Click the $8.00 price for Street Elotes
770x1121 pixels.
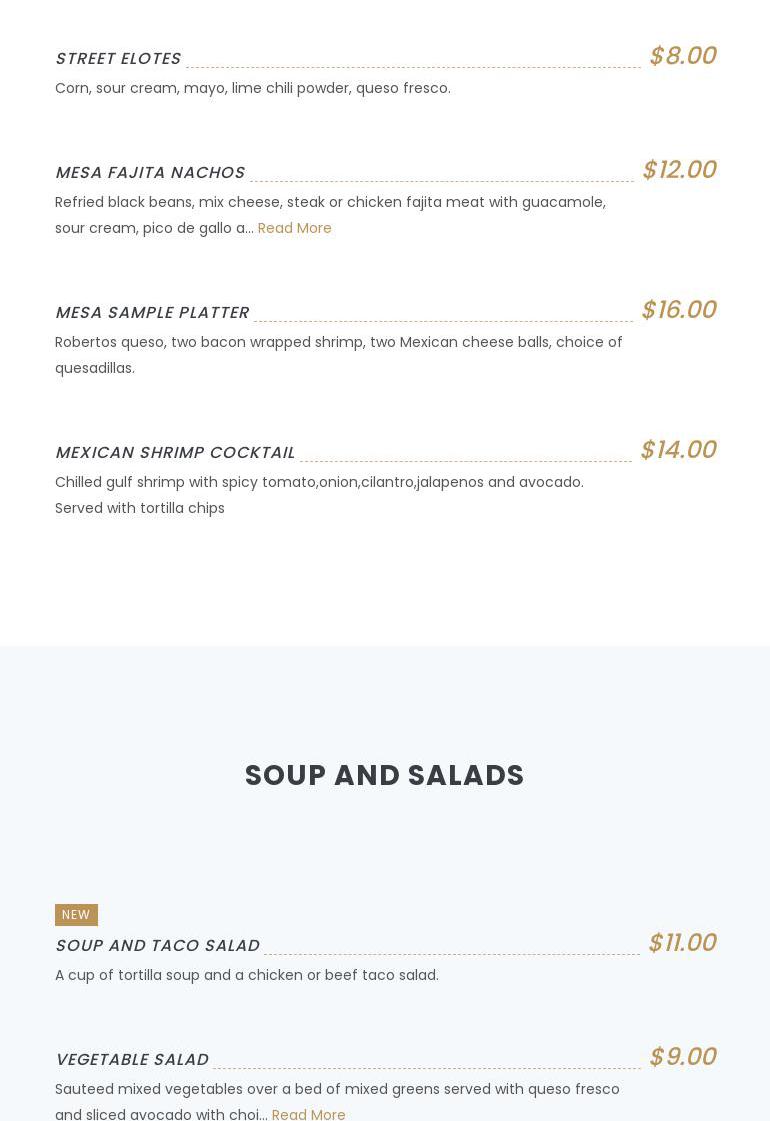(x=682, y=56)
